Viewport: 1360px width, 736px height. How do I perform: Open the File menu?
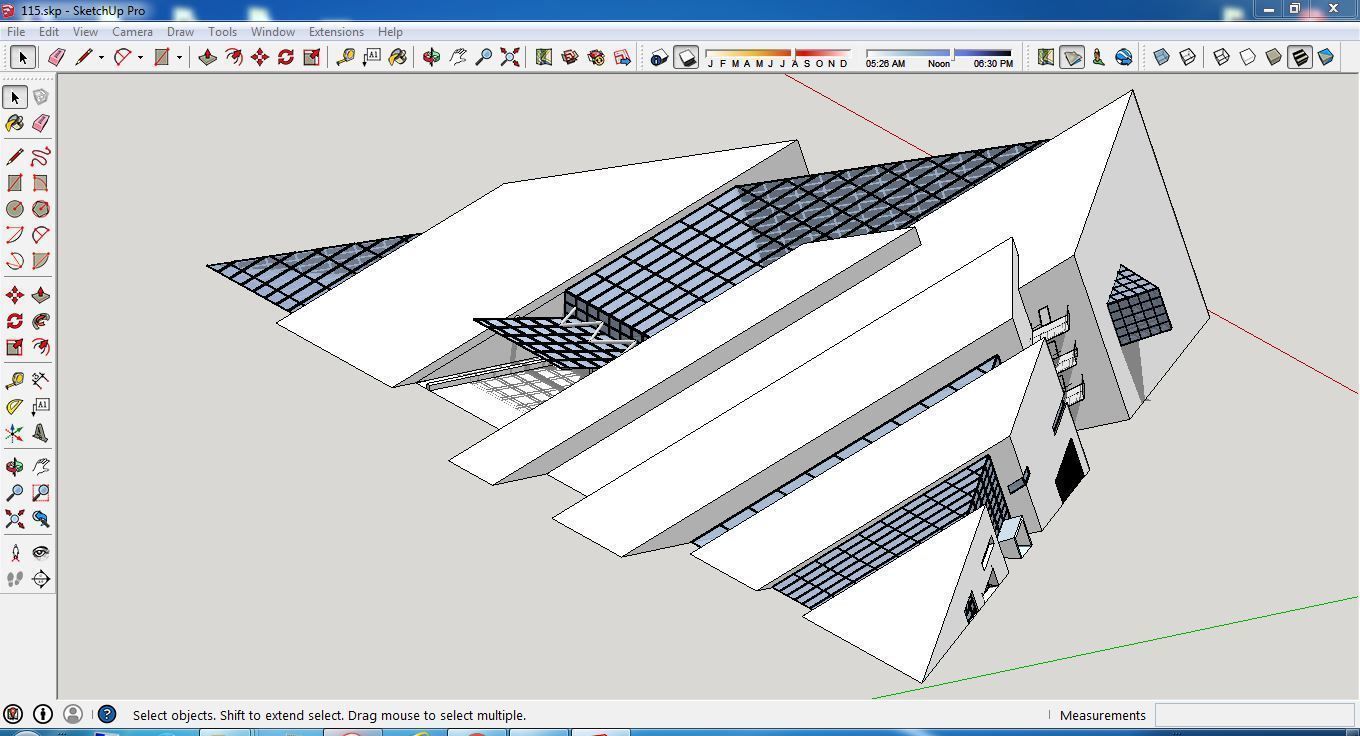[x=17, y=32]
